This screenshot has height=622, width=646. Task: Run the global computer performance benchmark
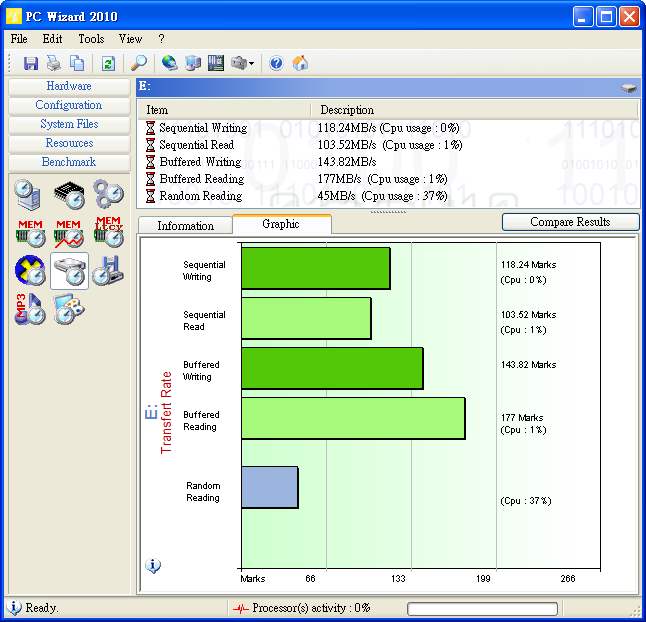tap(28, 194)
